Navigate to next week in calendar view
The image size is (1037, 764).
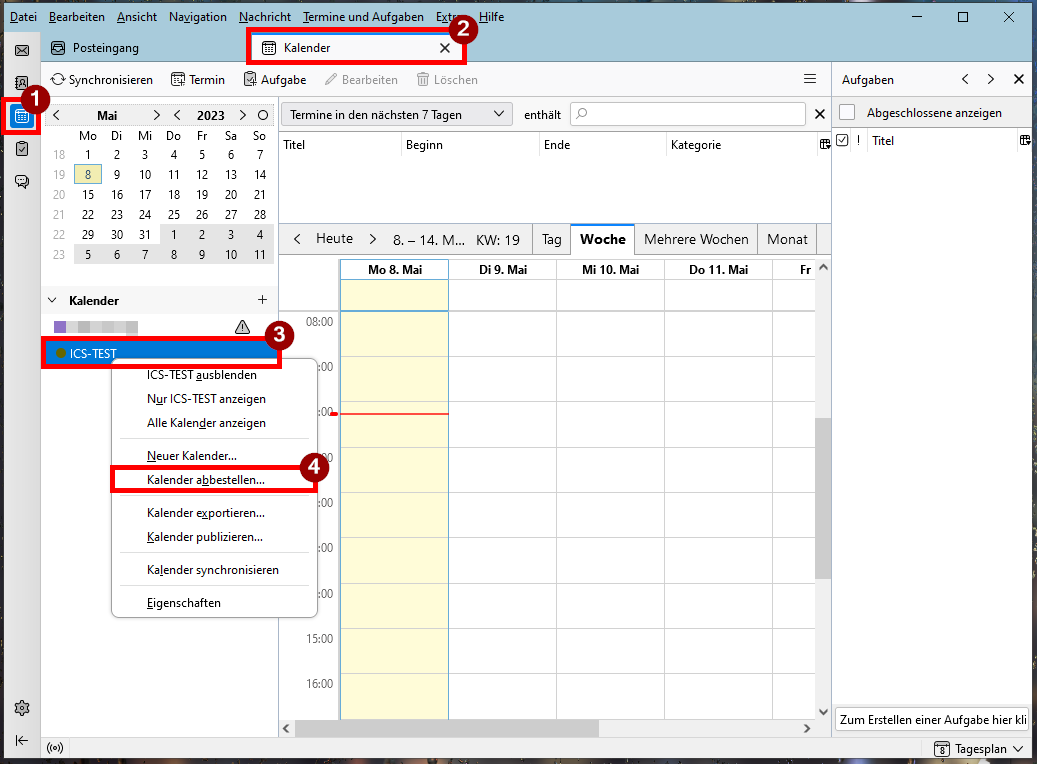pyautogui.click(x=373, y=239)
